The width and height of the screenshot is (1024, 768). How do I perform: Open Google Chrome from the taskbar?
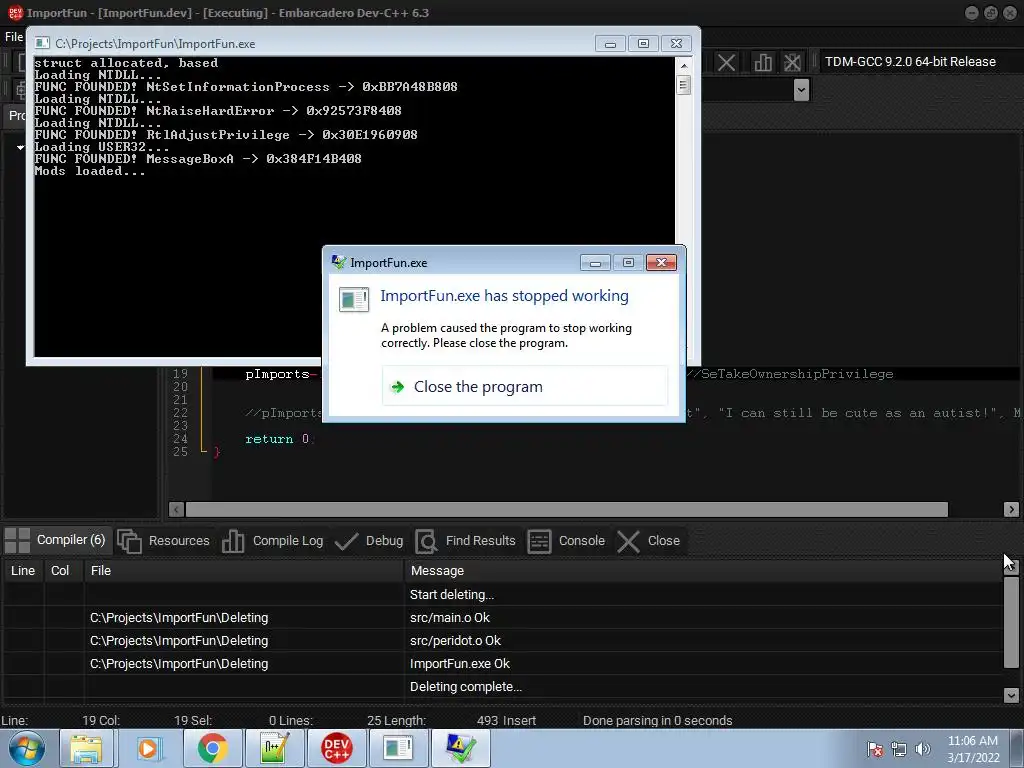point(212,748)
